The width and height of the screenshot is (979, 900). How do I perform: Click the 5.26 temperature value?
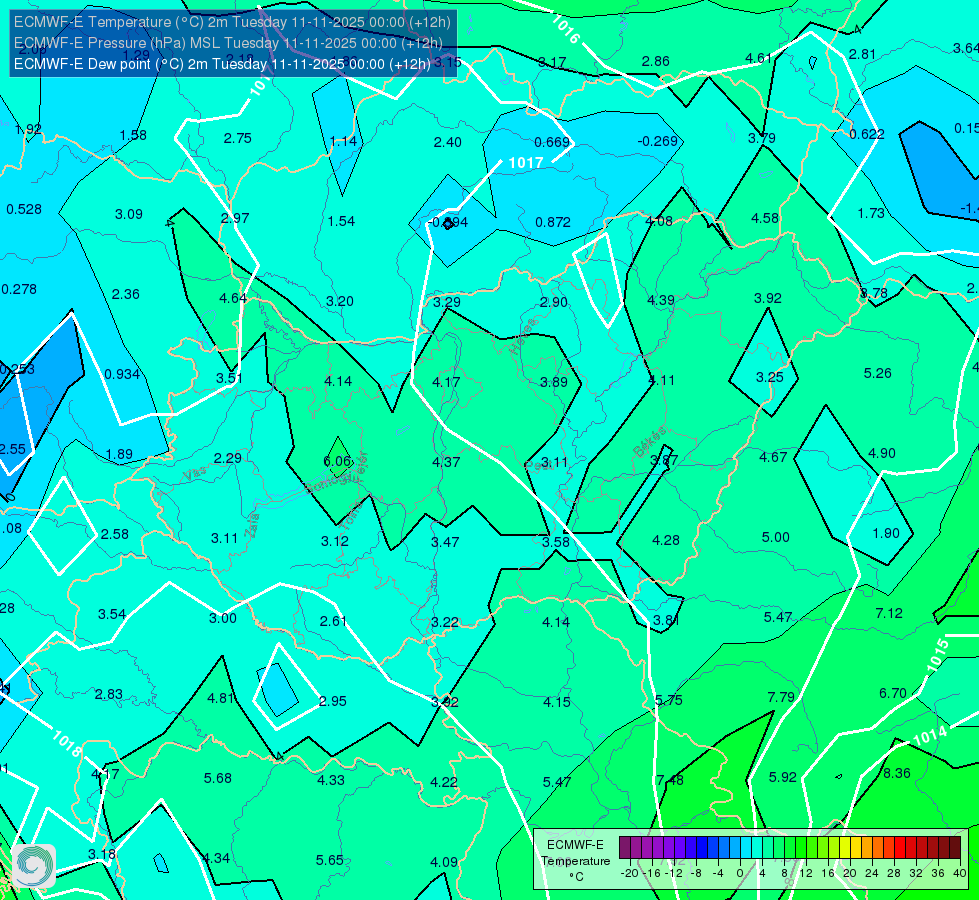[x=877, y=373]
